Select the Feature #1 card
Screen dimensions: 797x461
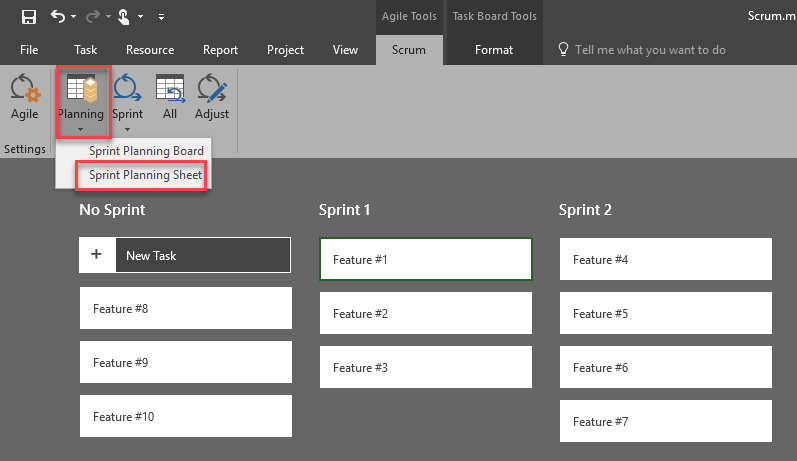pos(425,259)
